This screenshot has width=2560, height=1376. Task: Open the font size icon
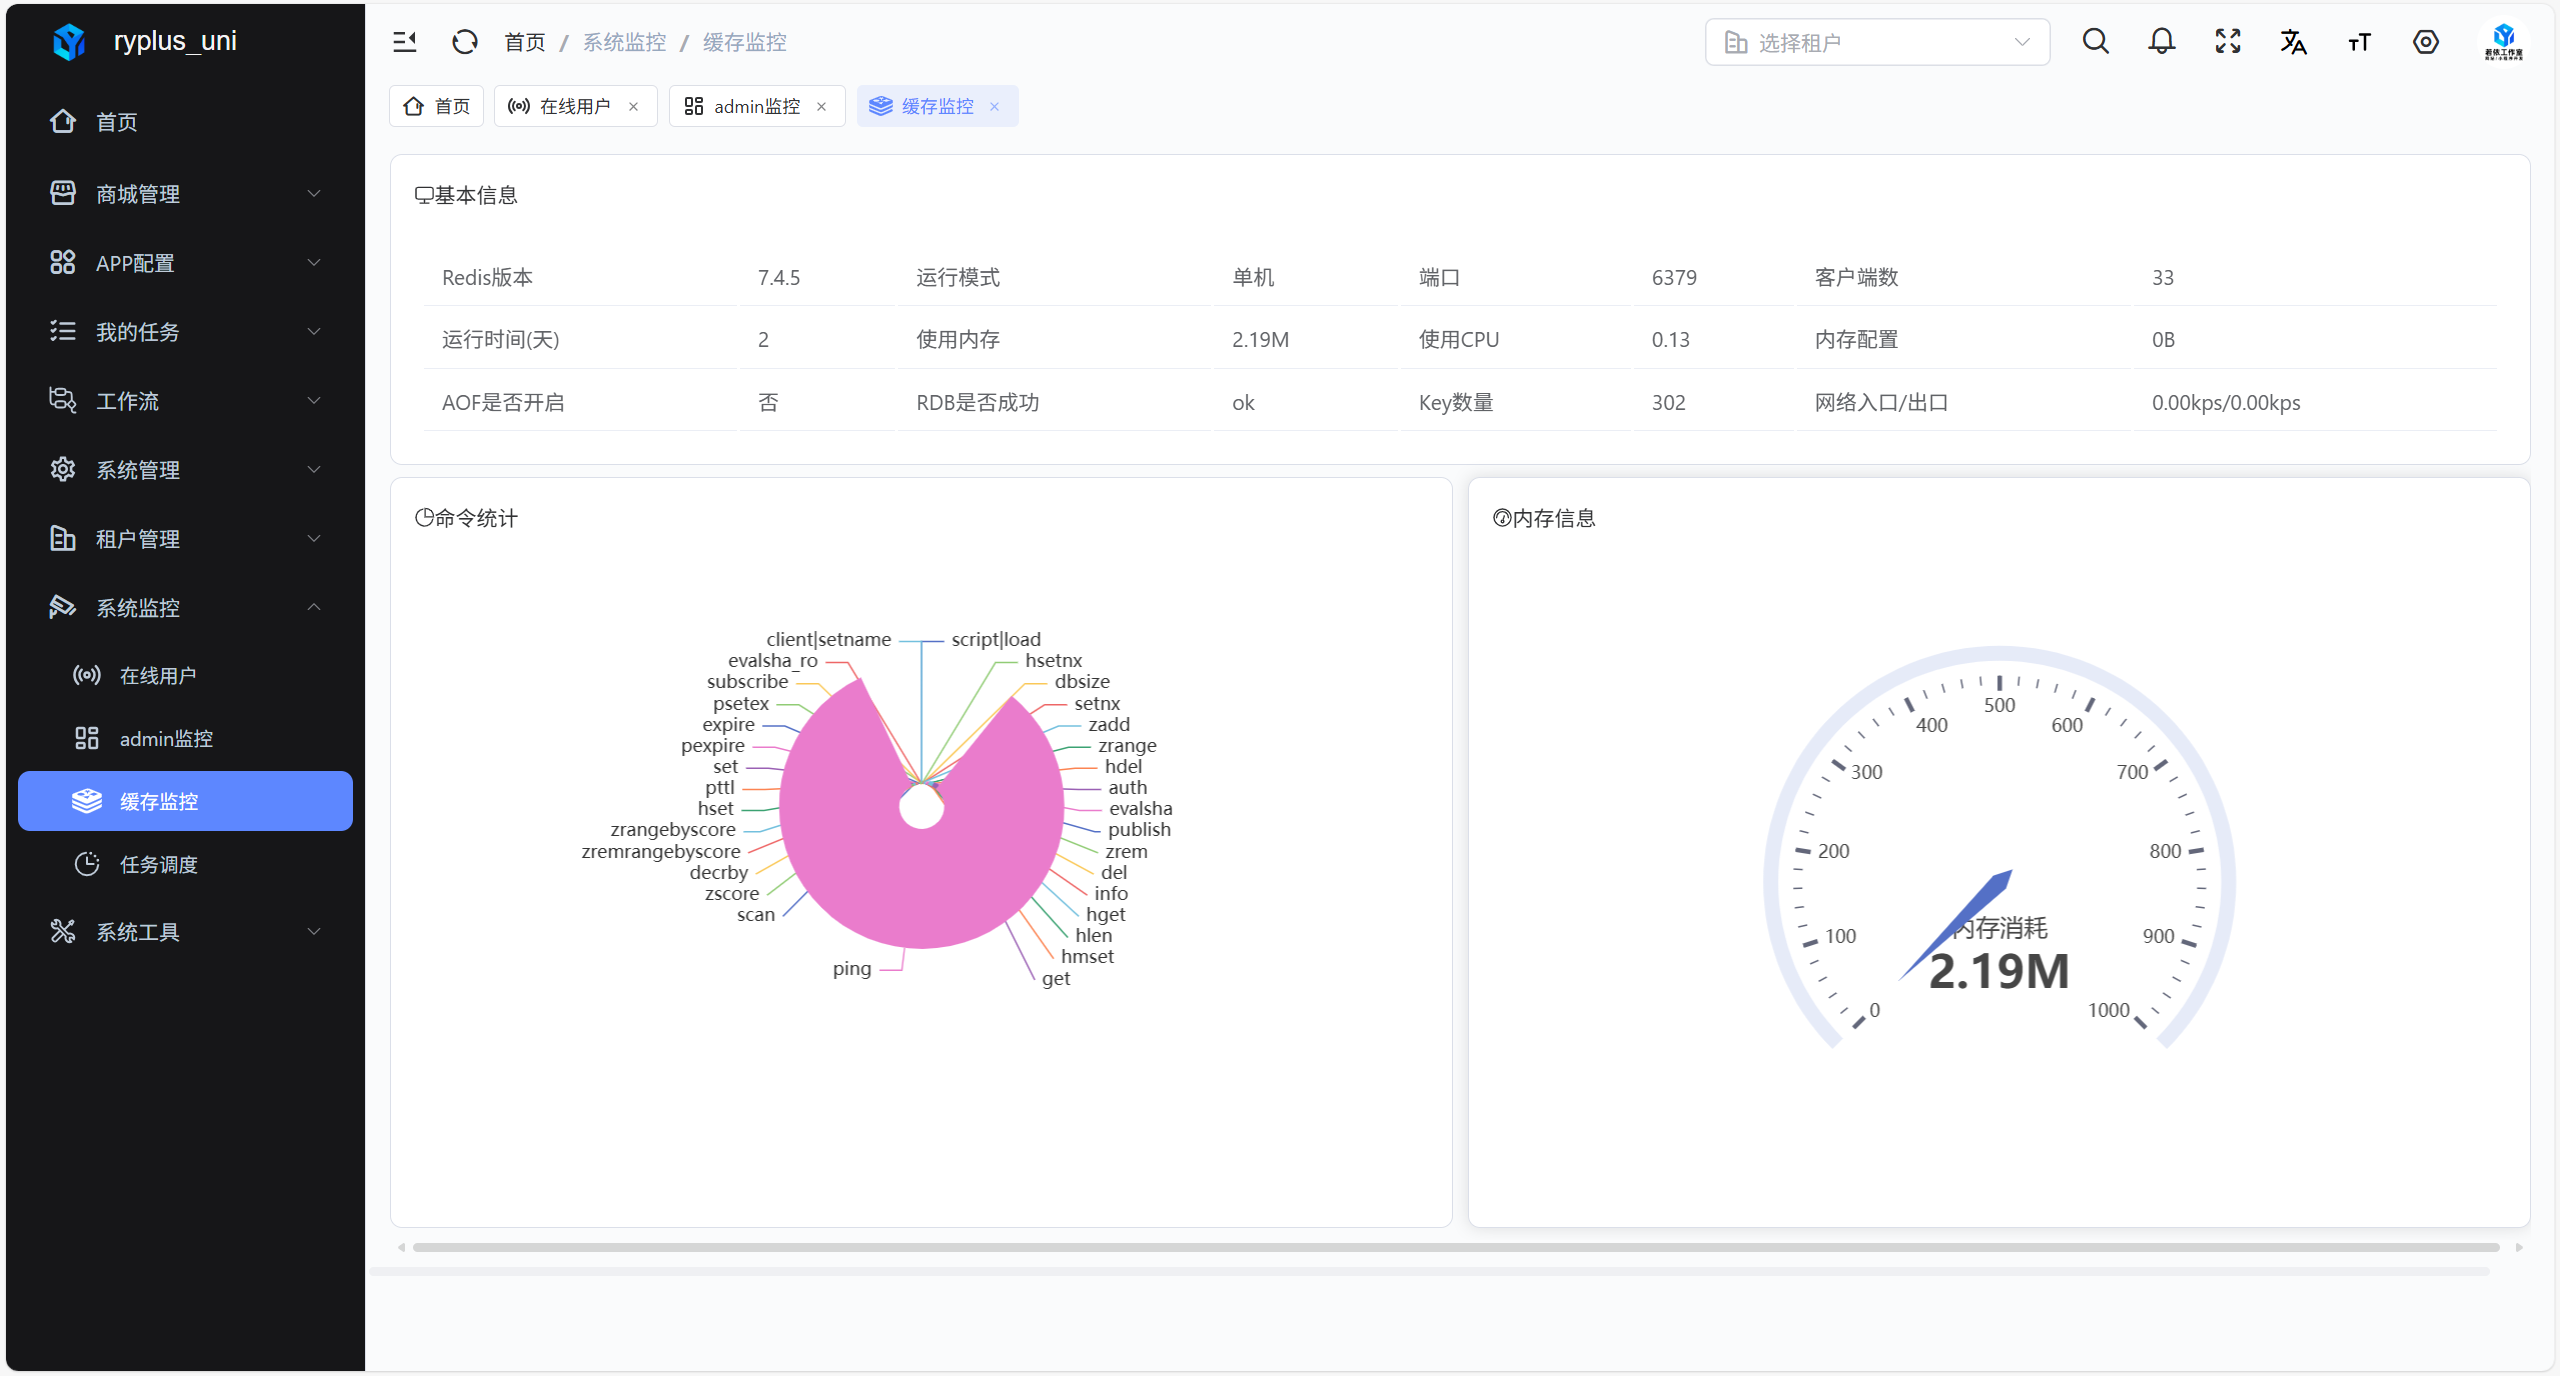(x=2359, y=42)
